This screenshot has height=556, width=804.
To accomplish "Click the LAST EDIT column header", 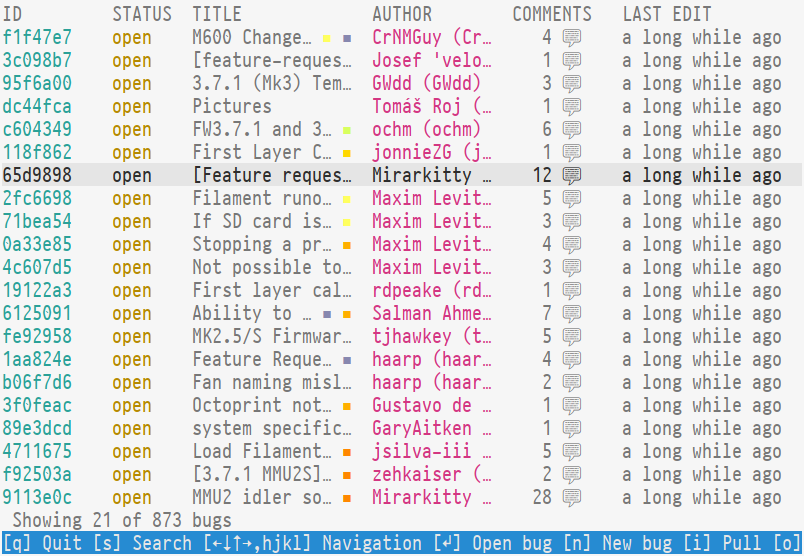I will tap(667, 14).
